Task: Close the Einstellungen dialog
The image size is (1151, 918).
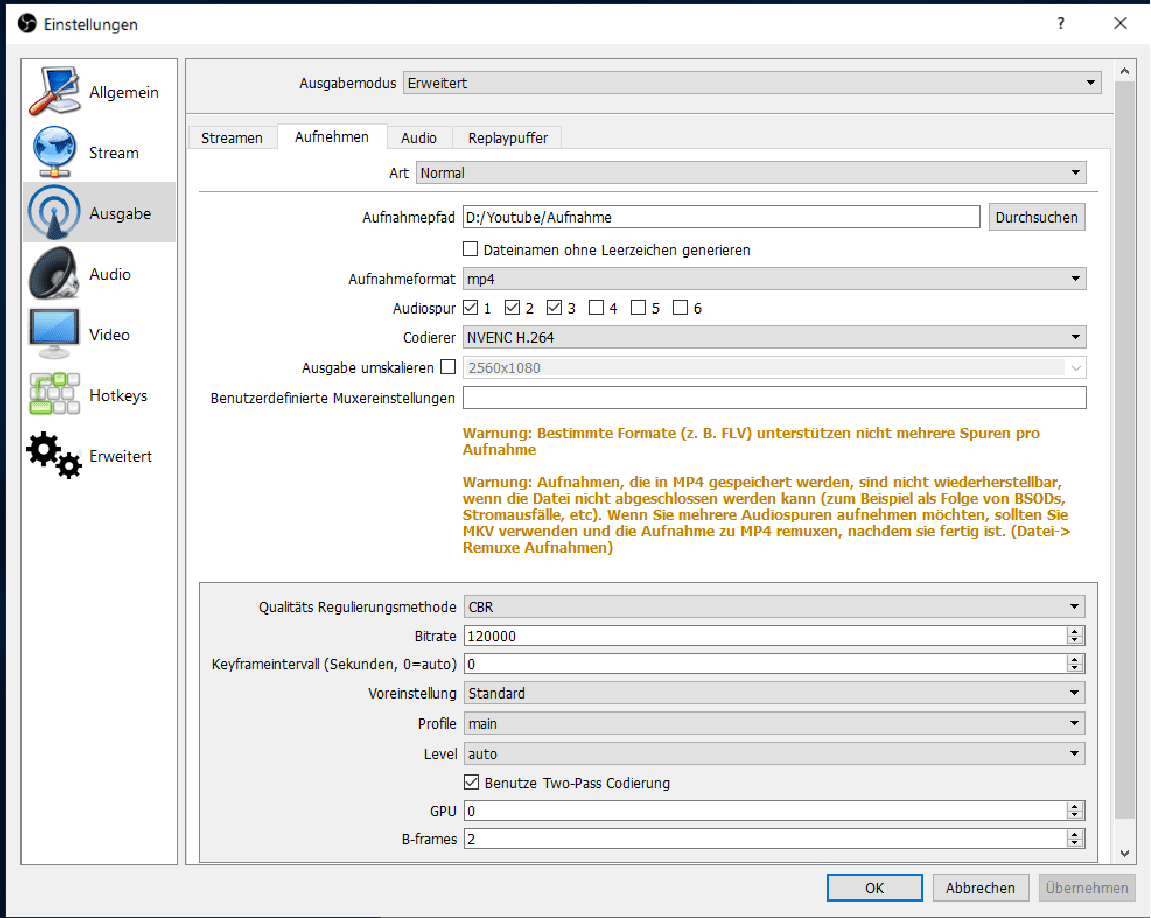Action: coord(1120,23)
